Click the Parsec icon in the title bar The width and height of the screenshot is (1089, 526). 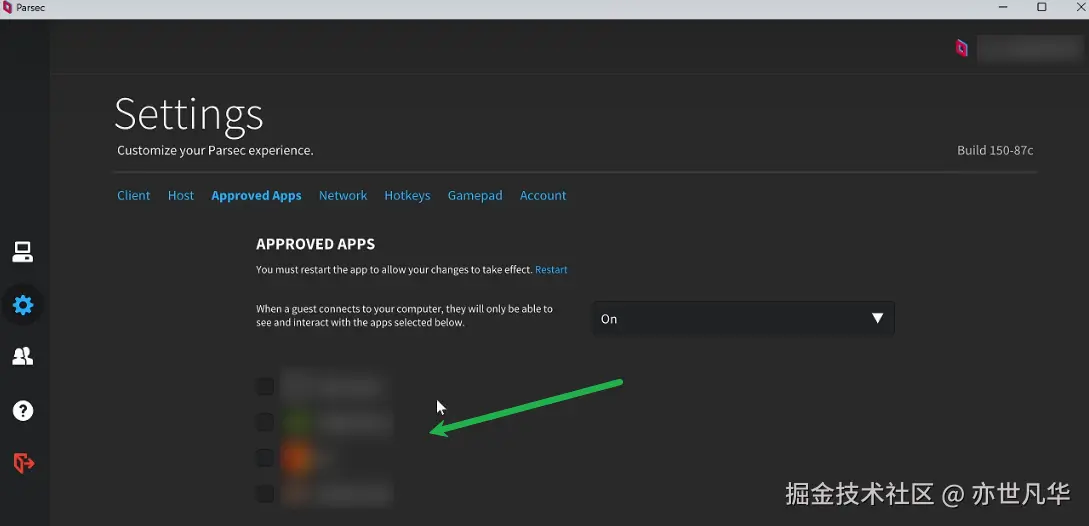tap(7, 7)
